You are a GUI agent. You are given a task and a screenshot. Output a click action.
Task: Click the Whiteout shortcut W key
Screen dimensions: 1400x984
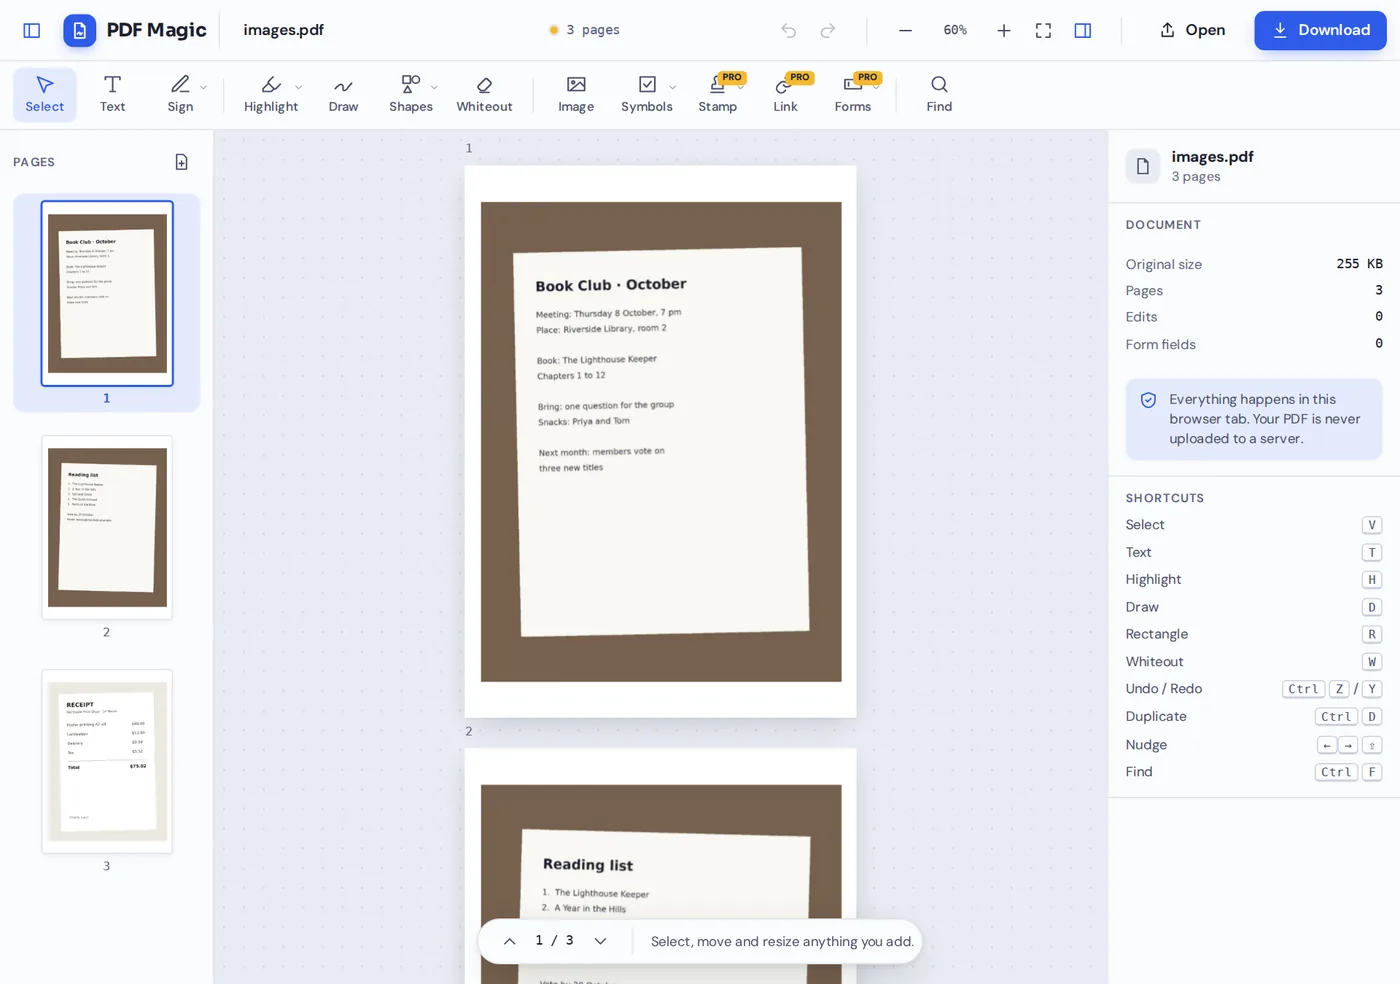click(1372, 662)
